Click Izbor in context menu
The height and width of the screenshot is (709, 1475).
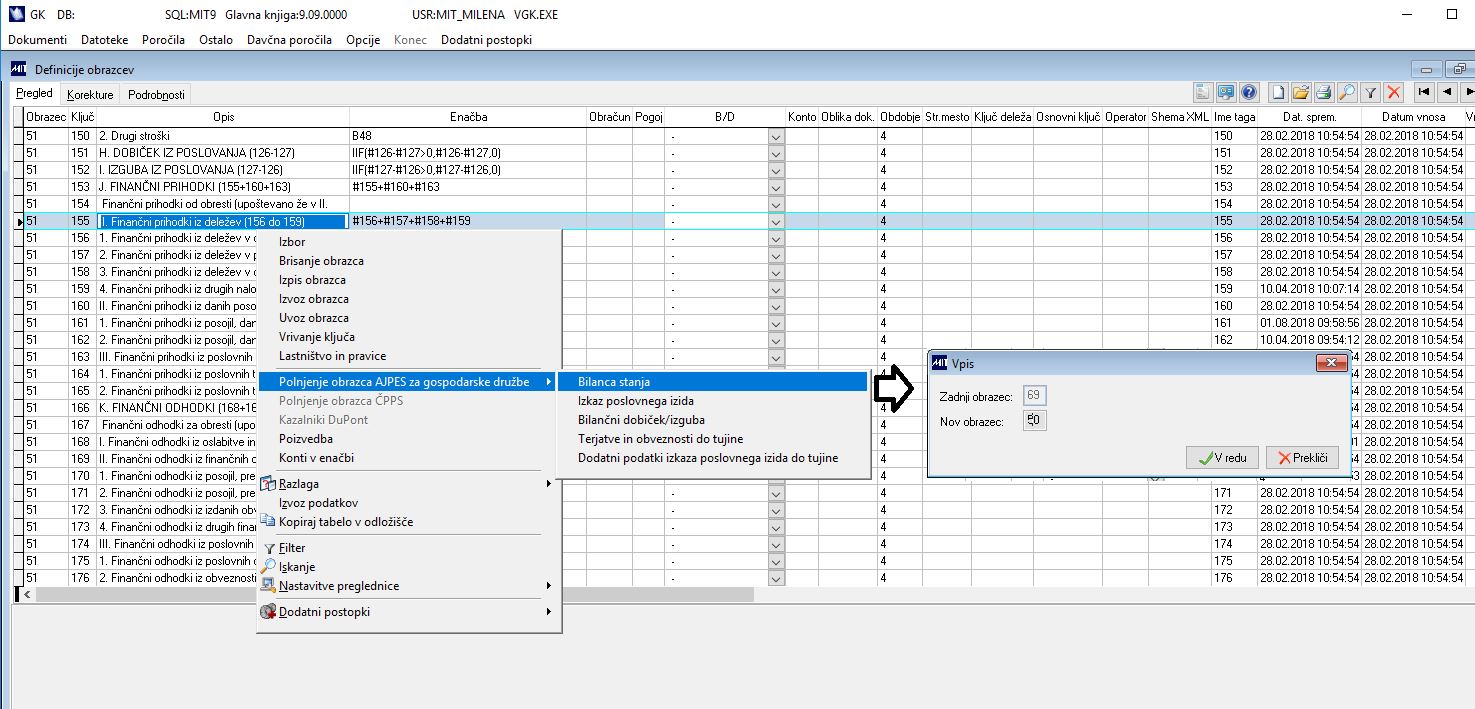point(408,242)
